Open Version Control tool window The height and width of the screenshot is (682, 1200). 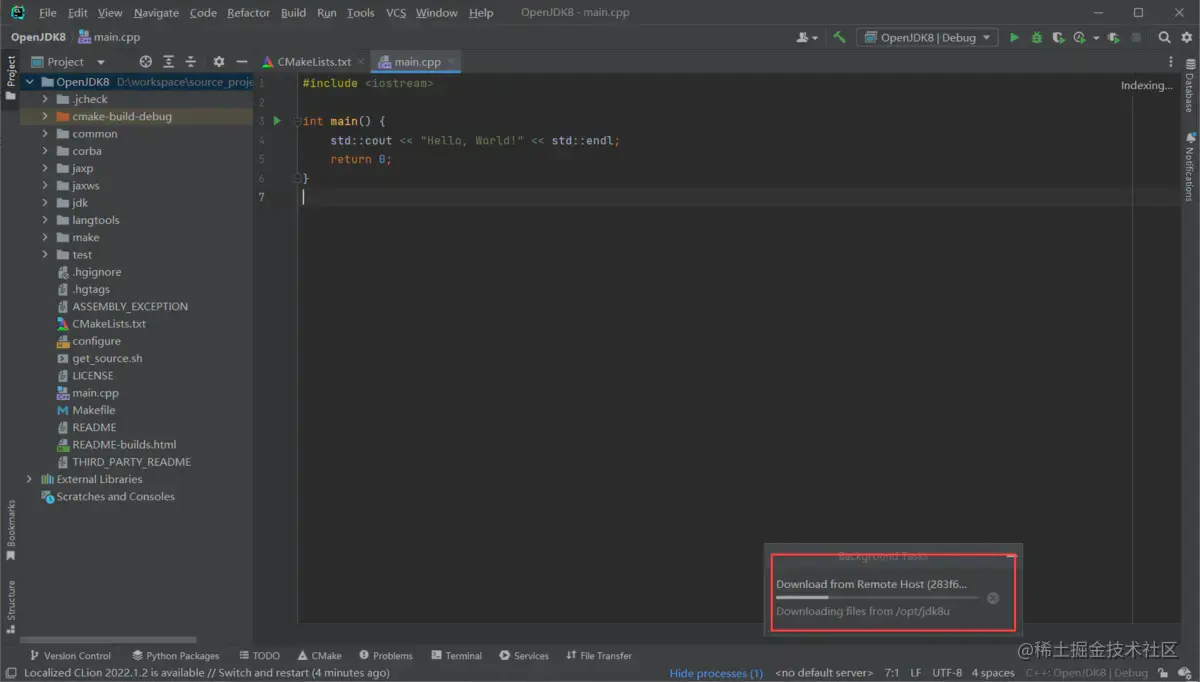(x=69, y=656)
